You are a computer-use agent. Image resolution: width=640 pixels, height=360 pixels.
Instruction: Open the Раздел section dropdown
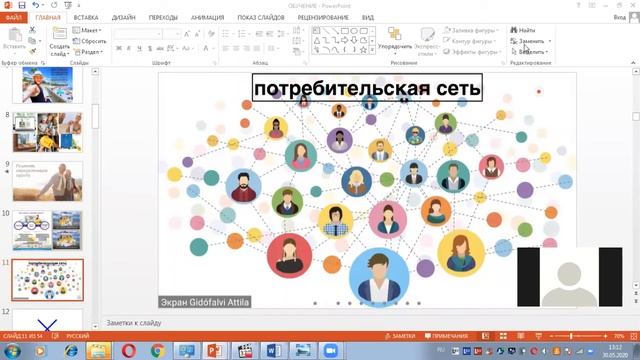coord(88,52)
